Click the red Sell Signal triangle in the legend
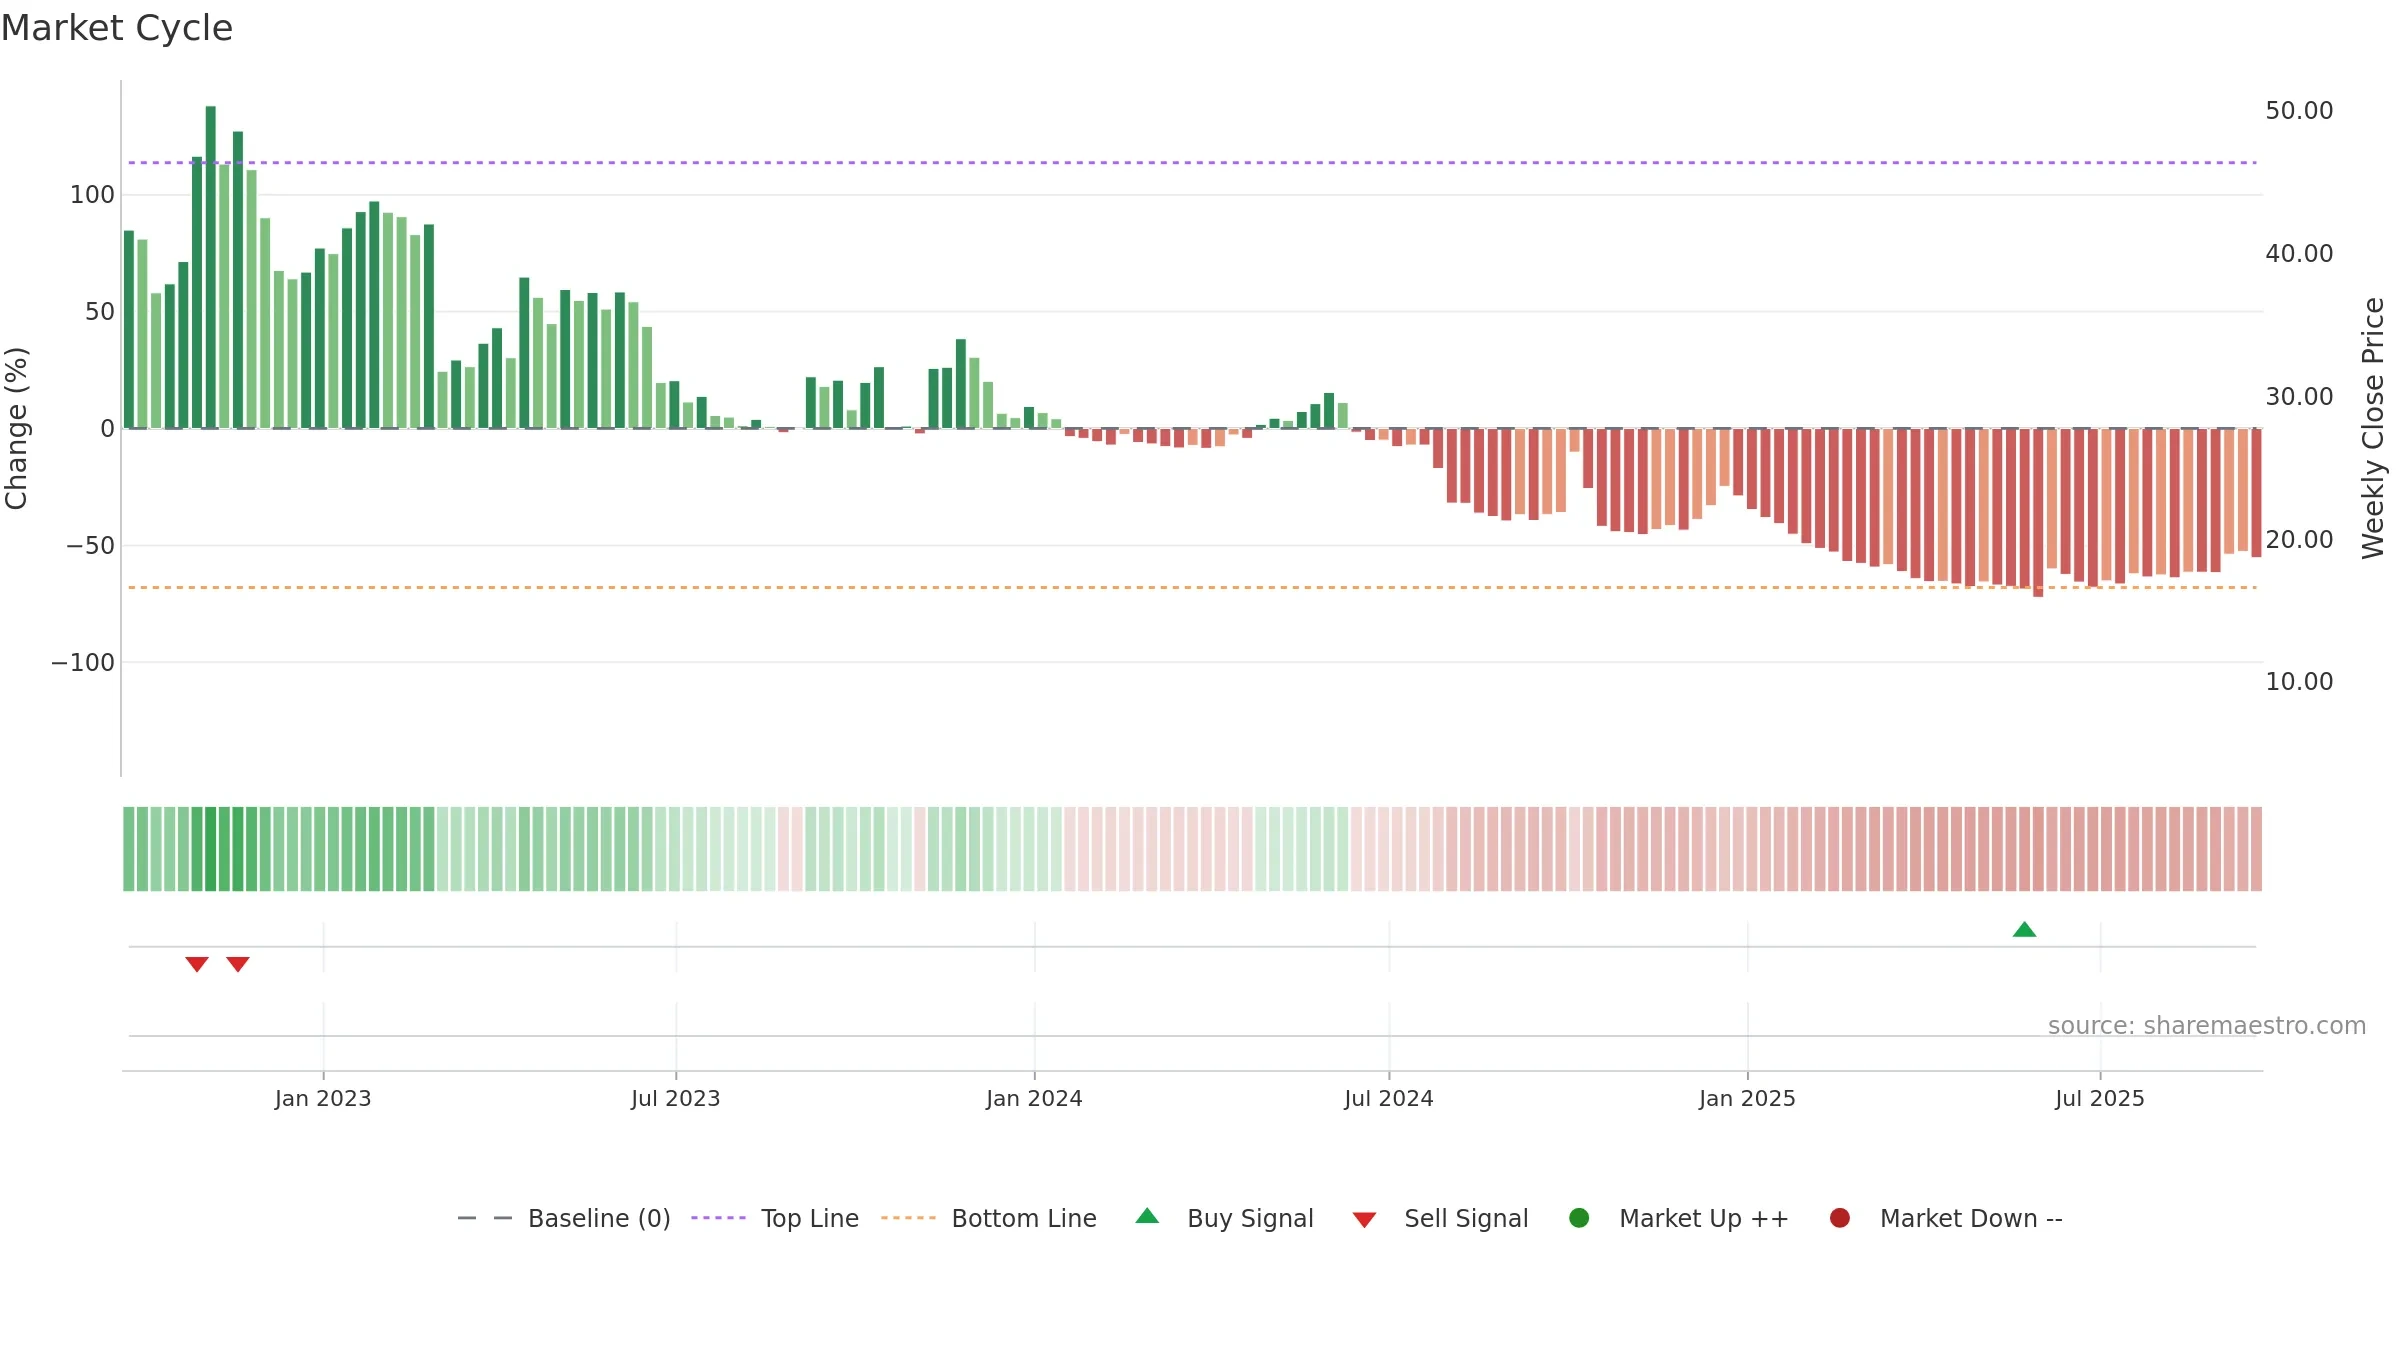2400x1350 pixels. 1364,1220
